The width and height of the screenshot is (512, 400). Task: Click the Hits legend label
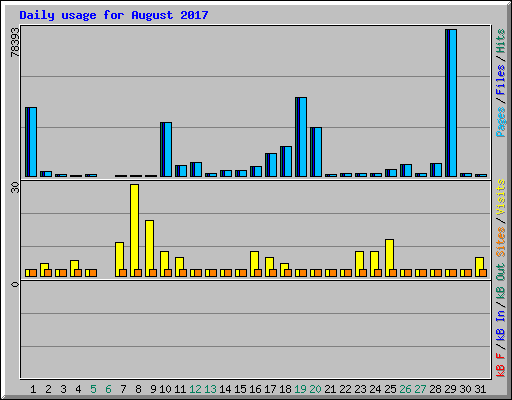[501, 41]
